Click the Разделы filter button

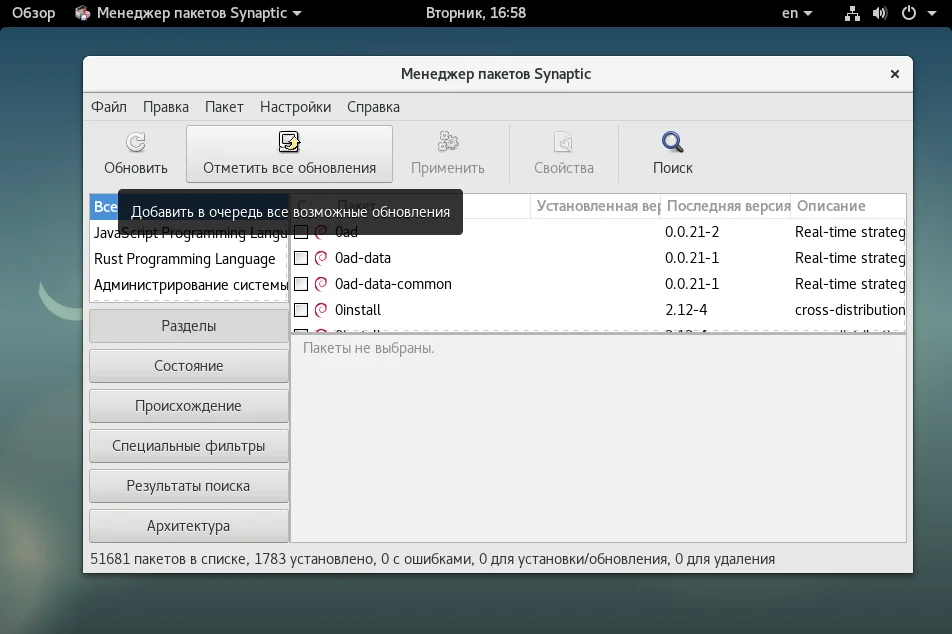pyautogui.click(x=189, y=326)
